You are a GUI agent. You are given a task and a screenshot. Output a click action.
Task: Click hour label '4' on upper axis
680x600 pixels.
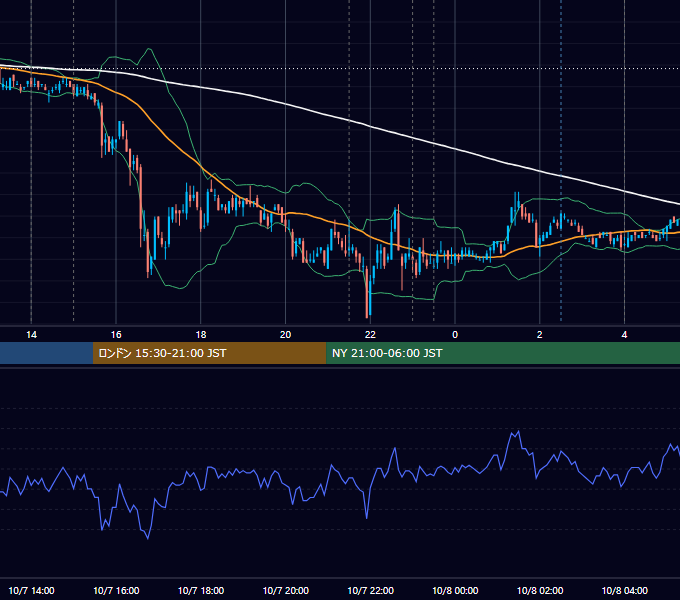tap(624, 335)
